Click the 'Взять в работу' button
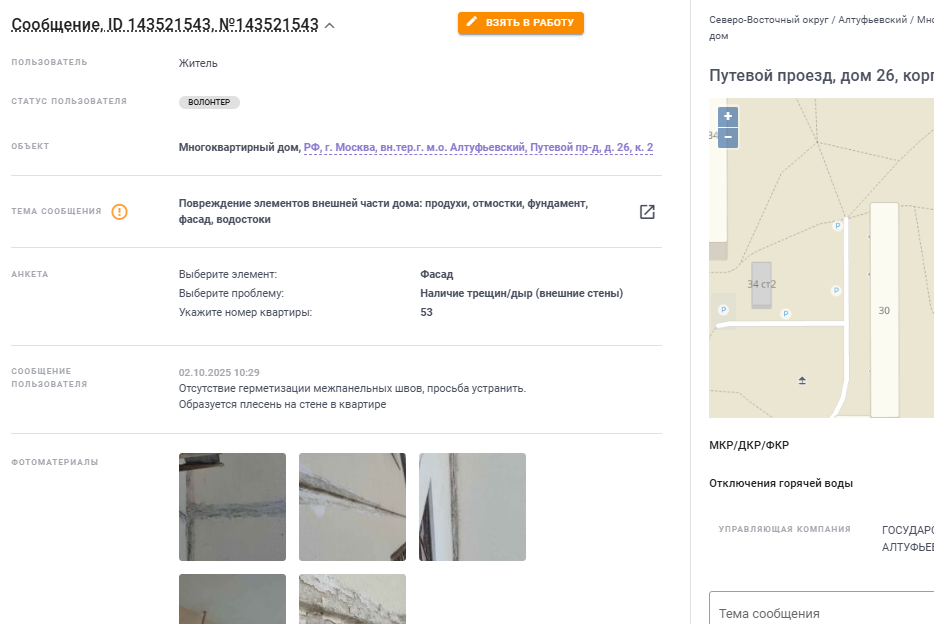Screen dimensions: 934x624 click(x=521, y=23)
